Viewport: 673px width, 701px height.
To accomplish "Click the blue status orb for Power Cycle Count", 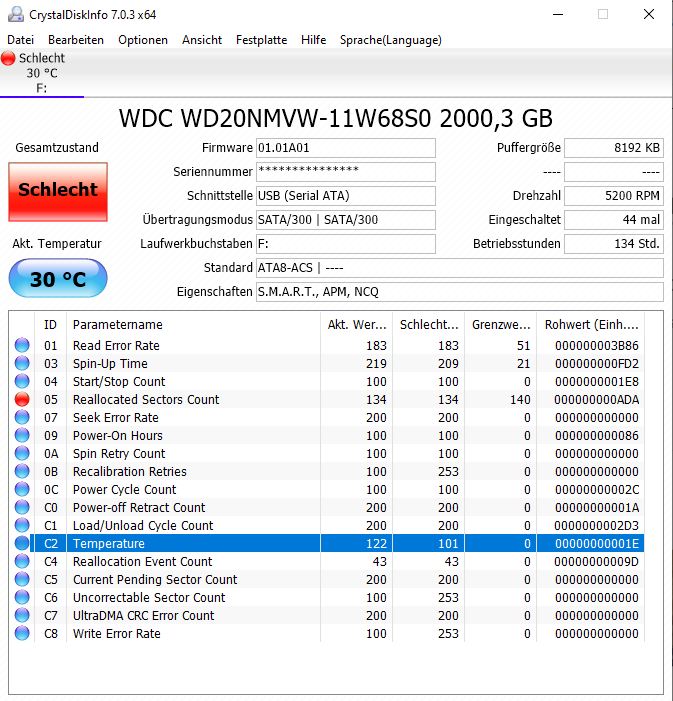I will (22, 489).
